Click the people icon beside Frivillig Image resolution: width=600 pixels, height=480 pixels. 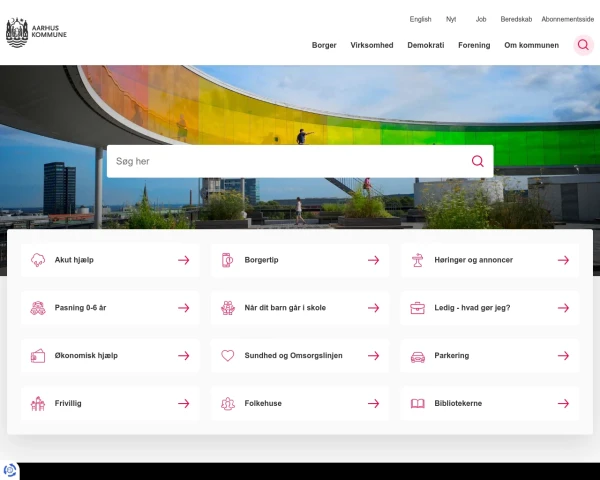pos(38,403)
